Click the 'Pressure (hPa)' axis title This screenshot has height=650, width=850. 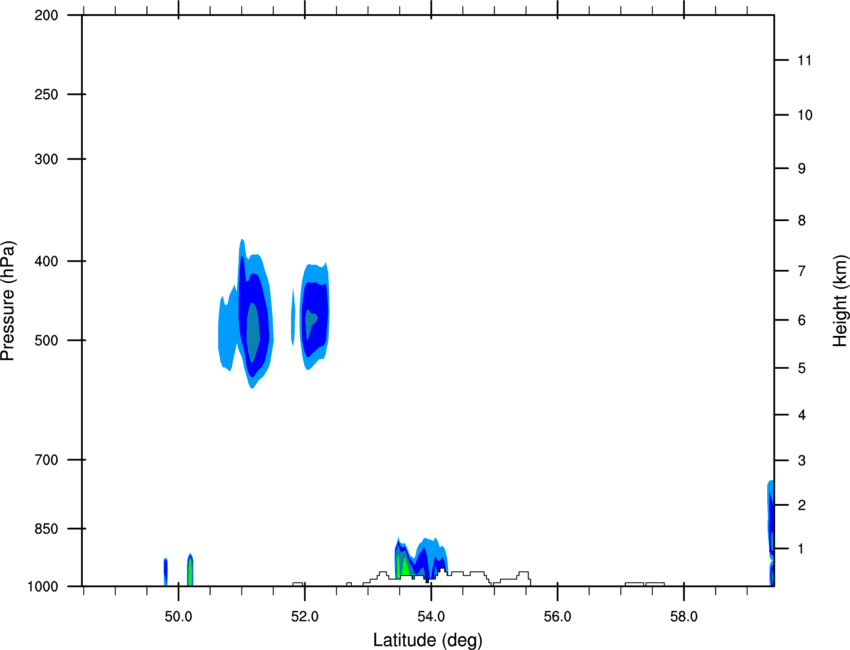tap(9, 301)
